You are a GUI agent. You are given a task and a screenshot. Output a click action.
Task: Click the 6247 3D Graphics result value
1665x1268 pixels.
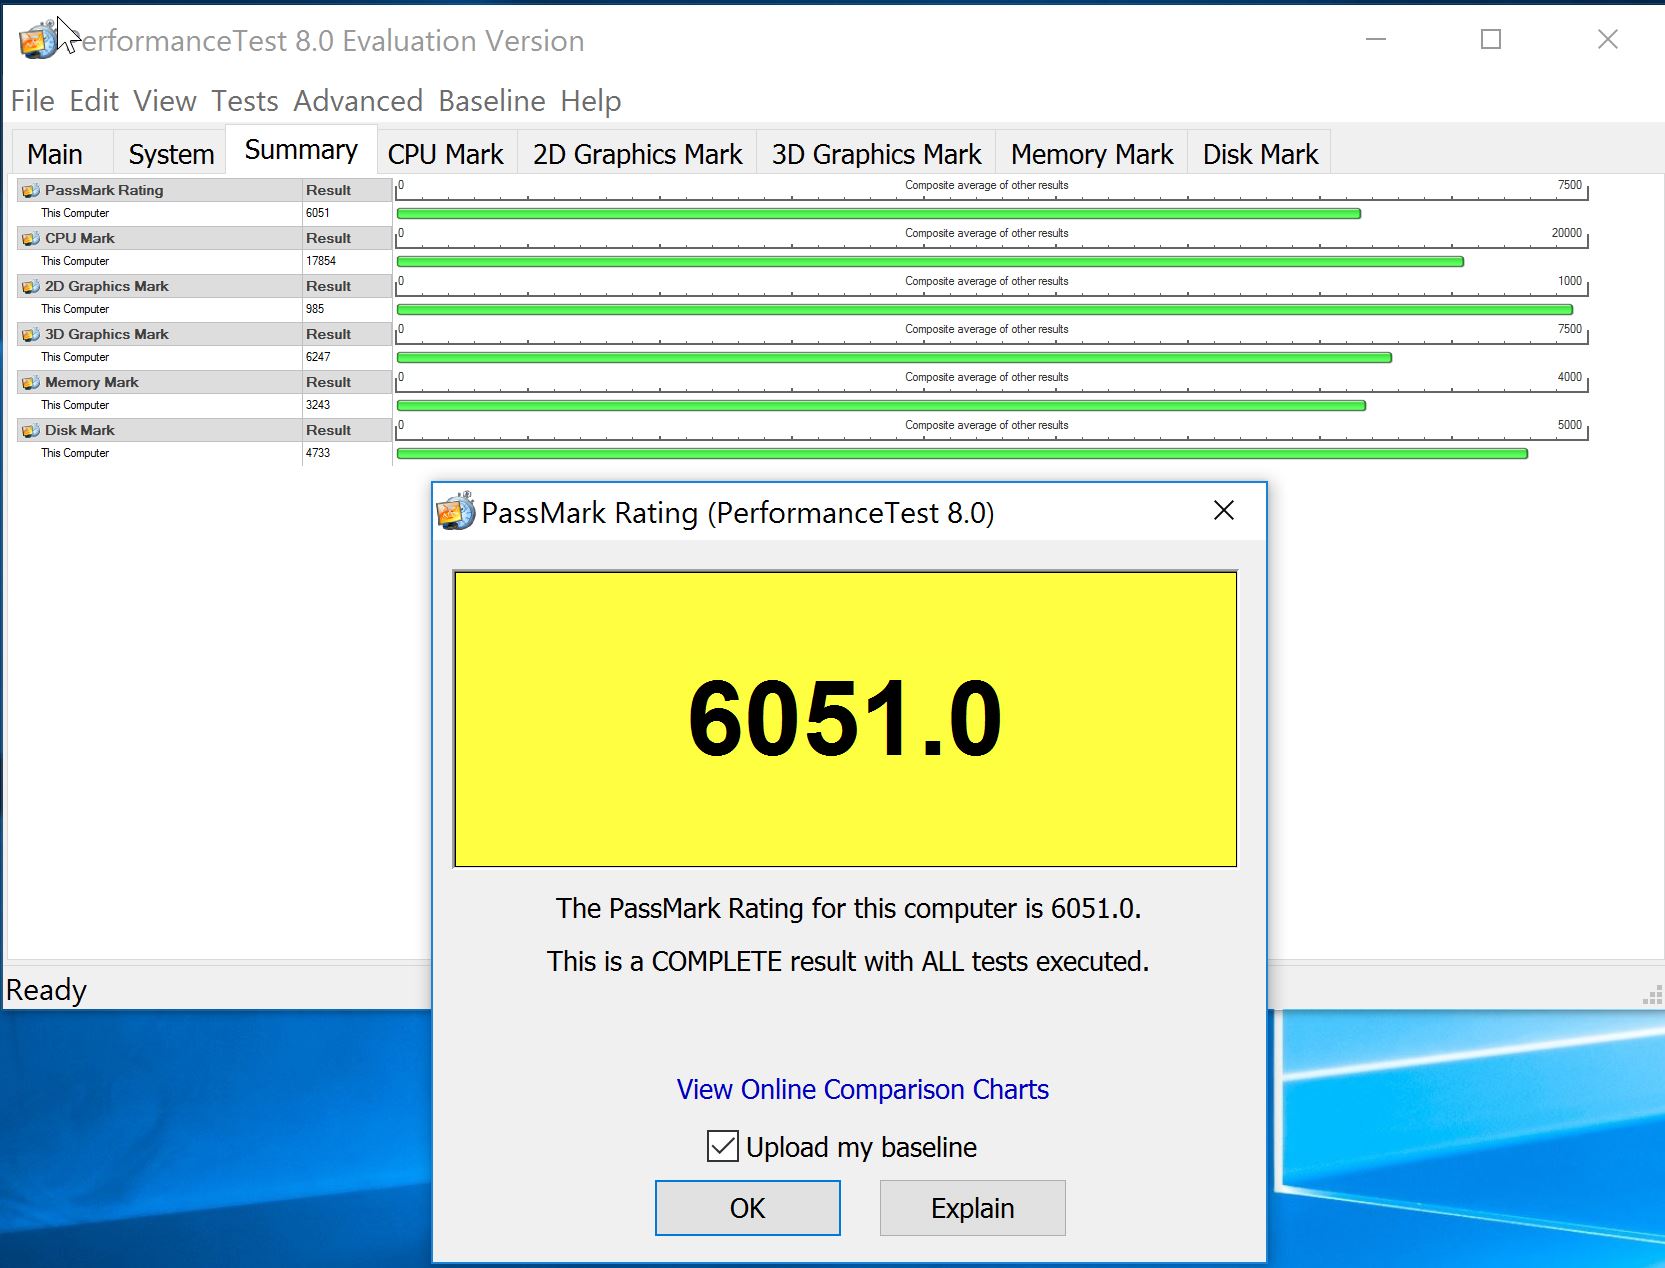click(x=318, y=357)
